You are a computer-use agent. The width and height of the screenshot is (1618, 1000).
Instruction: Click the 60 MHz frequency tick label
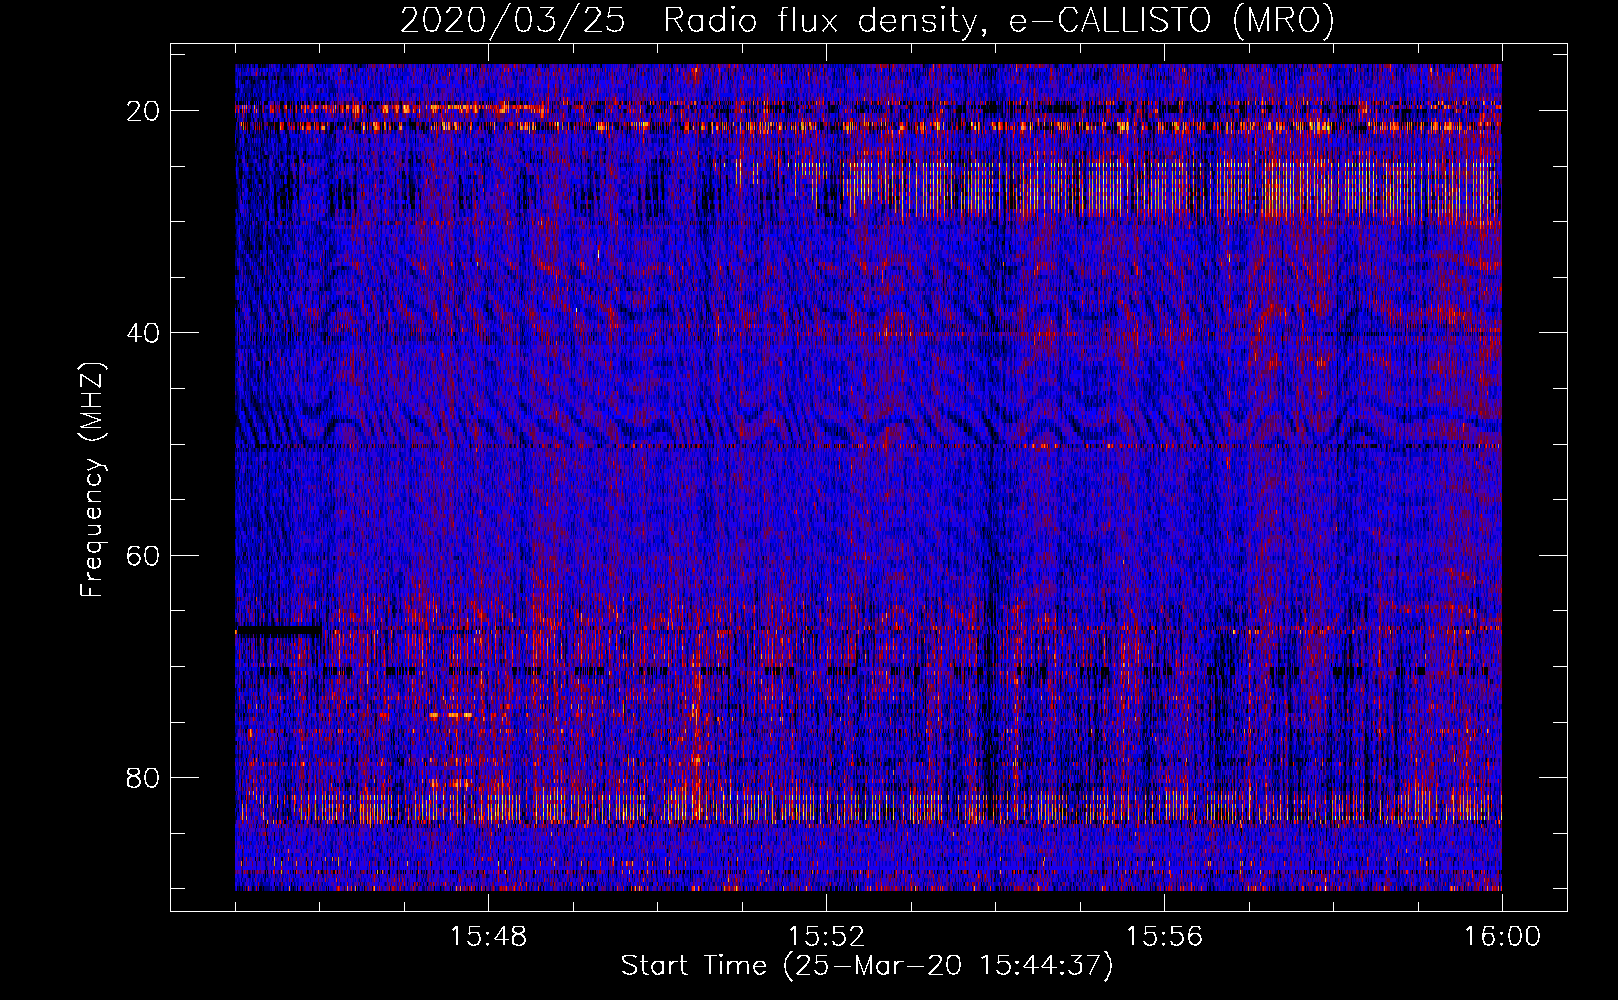(144, 555)
